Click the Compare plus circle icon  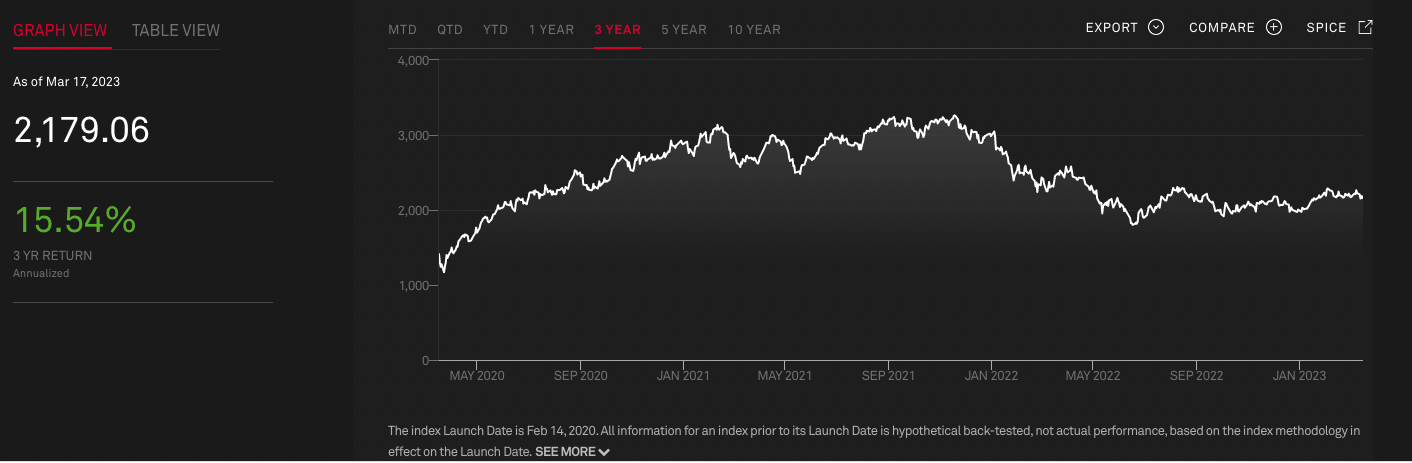pyautogui.click(x=1273, y=28)
